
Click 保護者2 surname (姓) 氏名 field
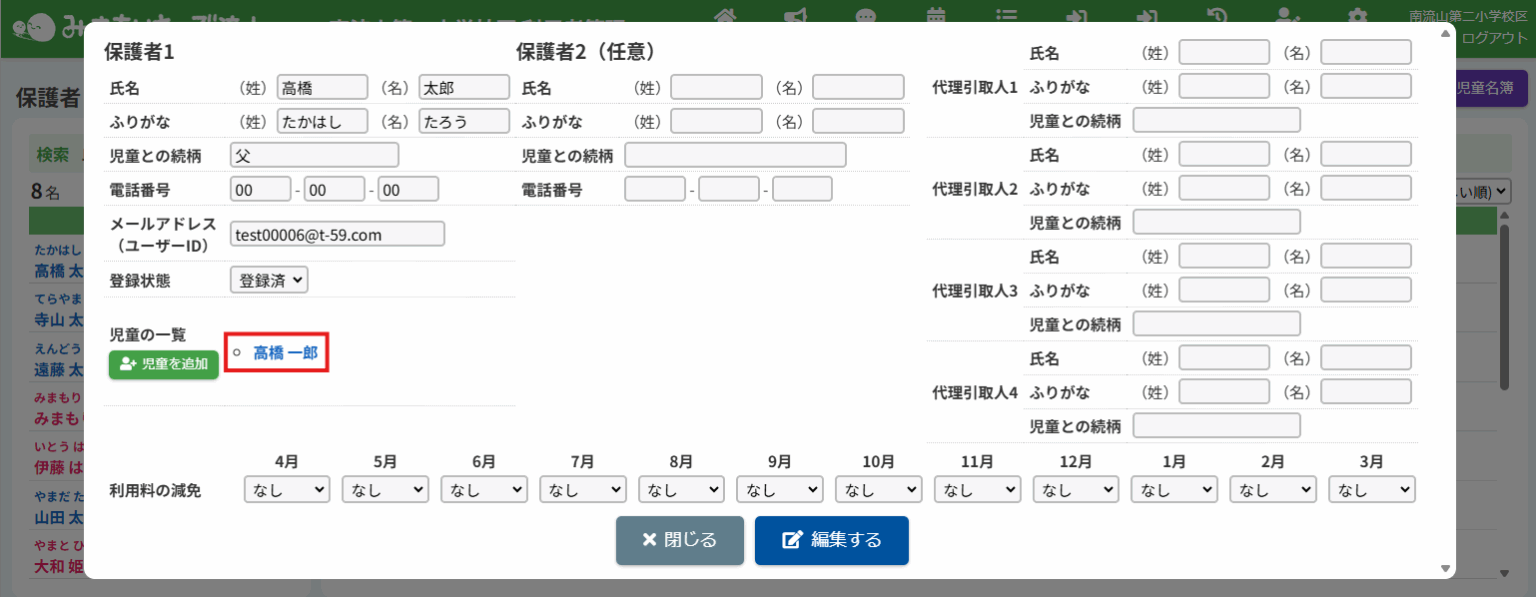[716, 88]
